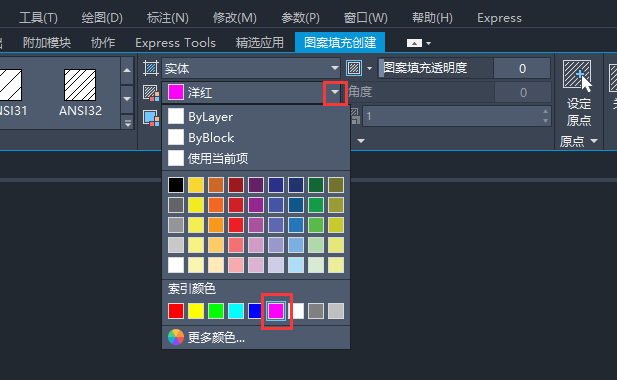The width and height of the screenshot is (617, 380).
Task: Click the hatch transparency icon
Action: pos(354,68)
